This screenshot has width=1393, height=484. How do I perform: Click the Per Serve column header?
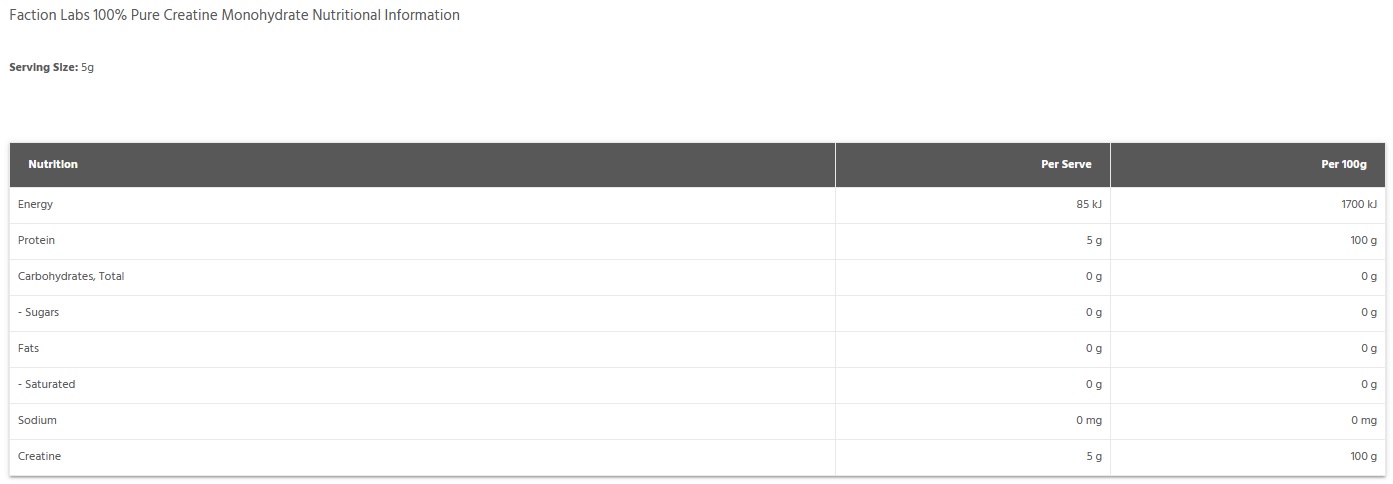[1066, 164]
